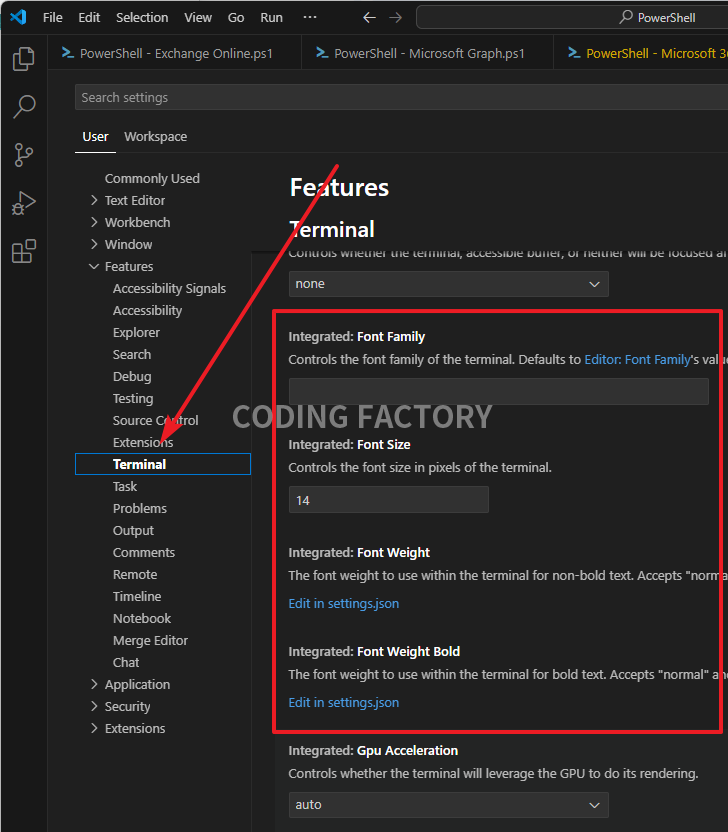Select Problems under Features
Screen dimensions: 728x832
[140, 508]
